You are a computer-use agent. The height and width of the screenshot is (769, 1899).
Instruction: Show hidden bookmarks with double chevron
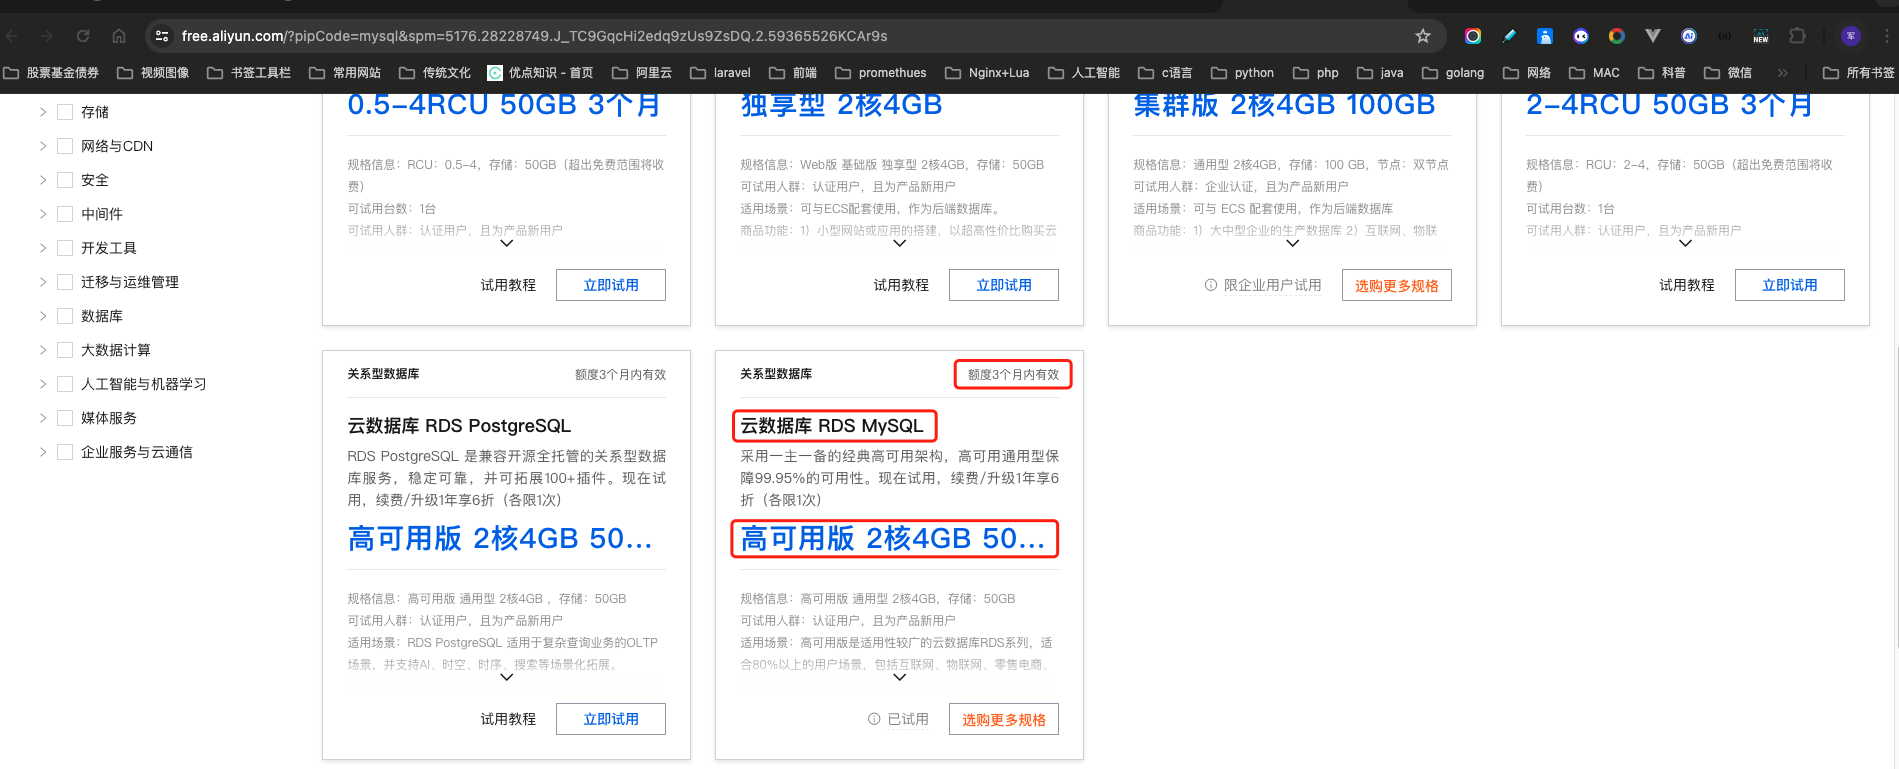1782,73
